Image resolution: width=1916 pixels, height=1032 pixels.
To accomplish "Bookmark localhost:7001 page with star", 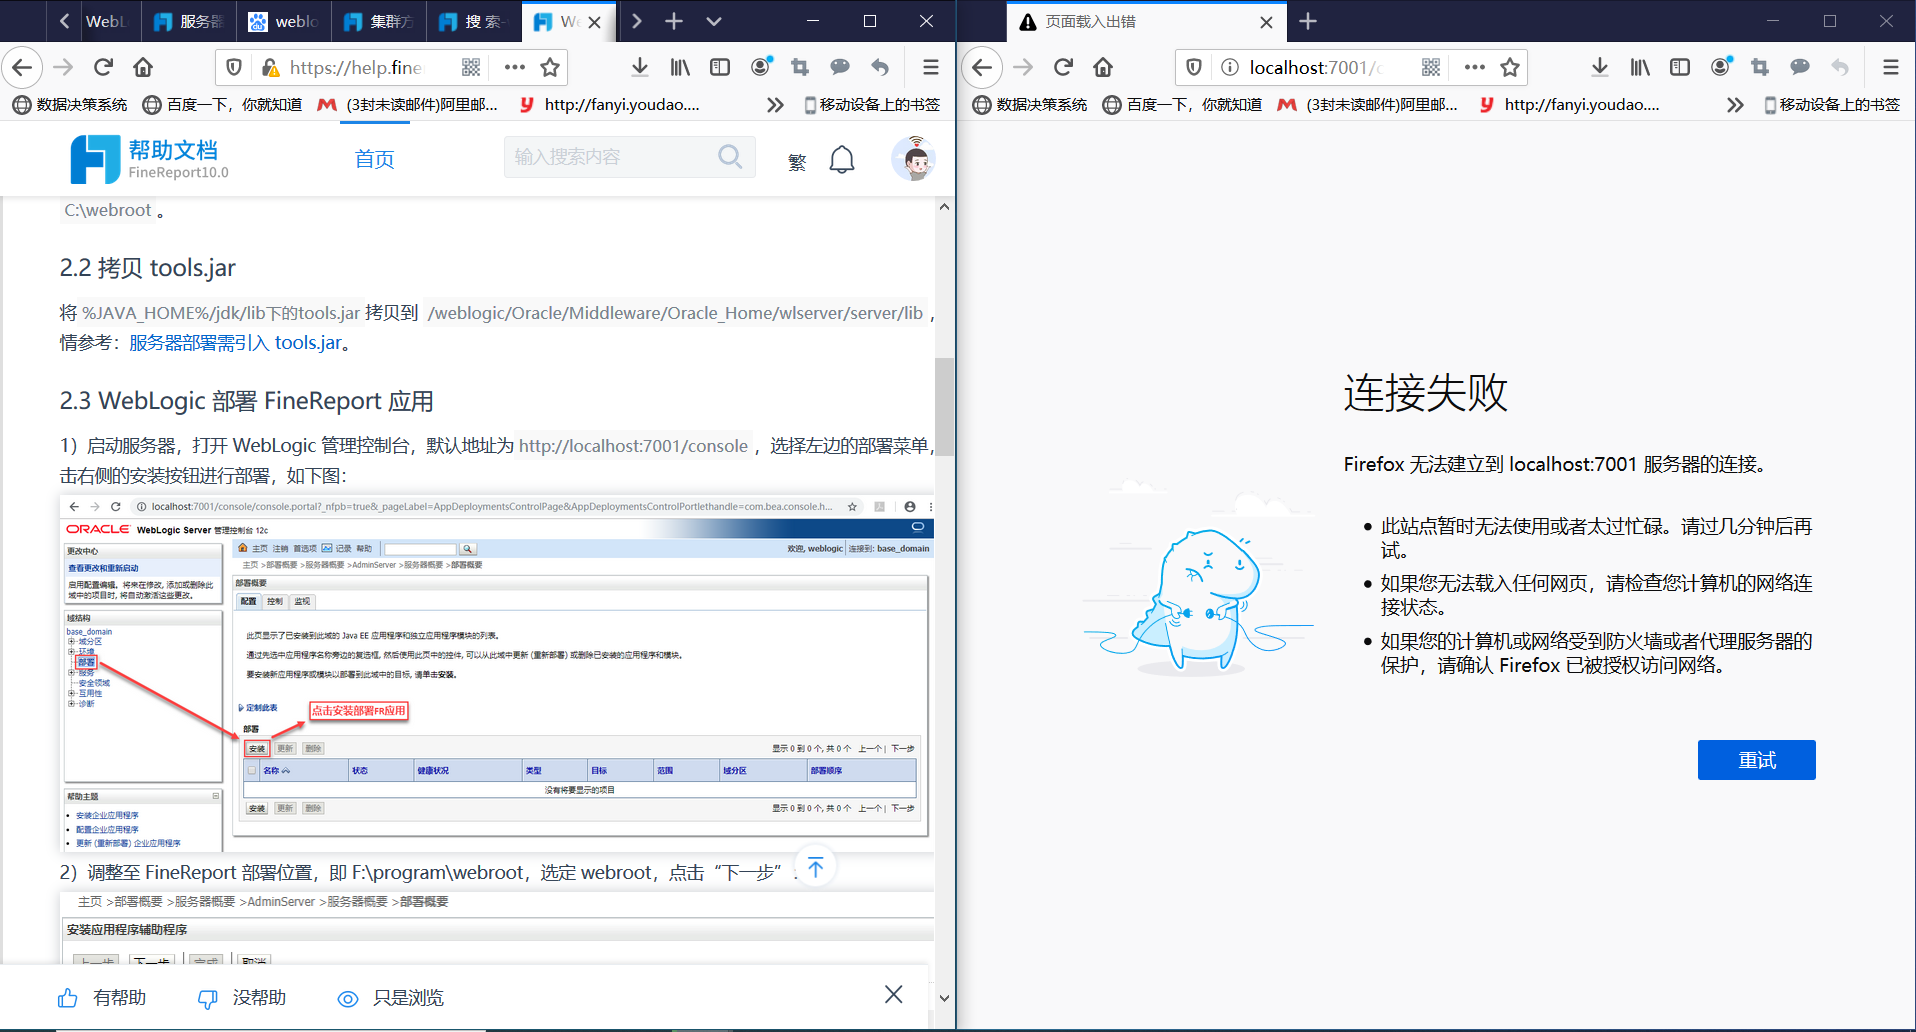I will tap(1510, 67).
